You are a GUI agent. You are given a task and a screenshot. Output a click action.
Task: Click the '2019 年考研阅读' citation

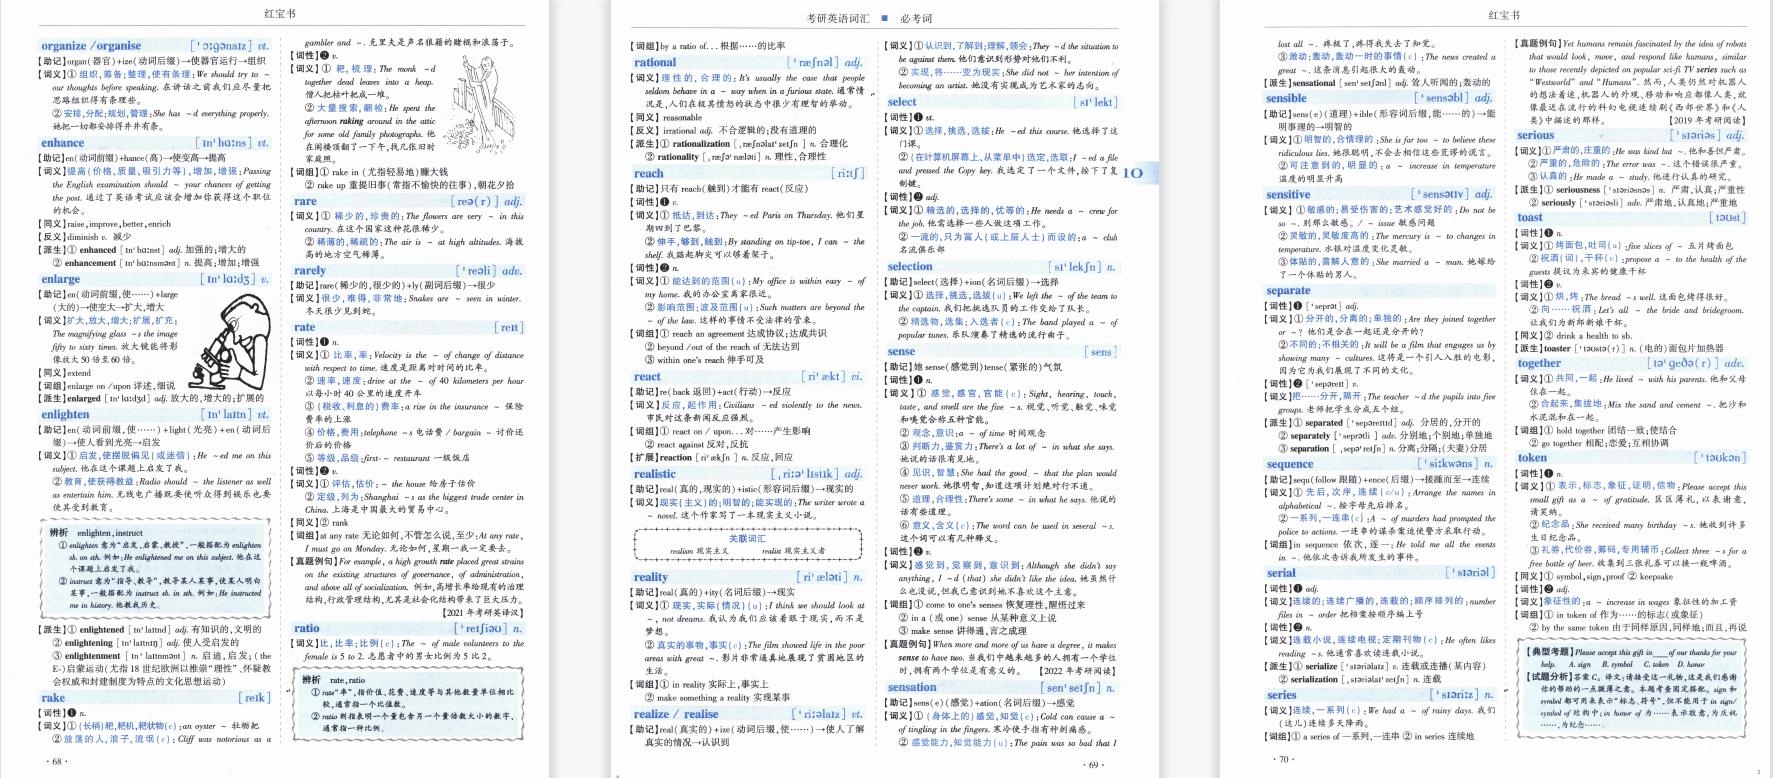click(x=1707, y=120)
